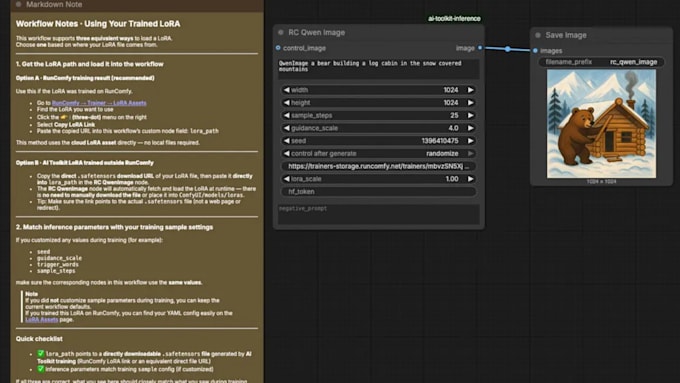The height and width of the screenshot is (383, 680).
Task: Click the images input socket on Save Image
Action: pos(535,51)
